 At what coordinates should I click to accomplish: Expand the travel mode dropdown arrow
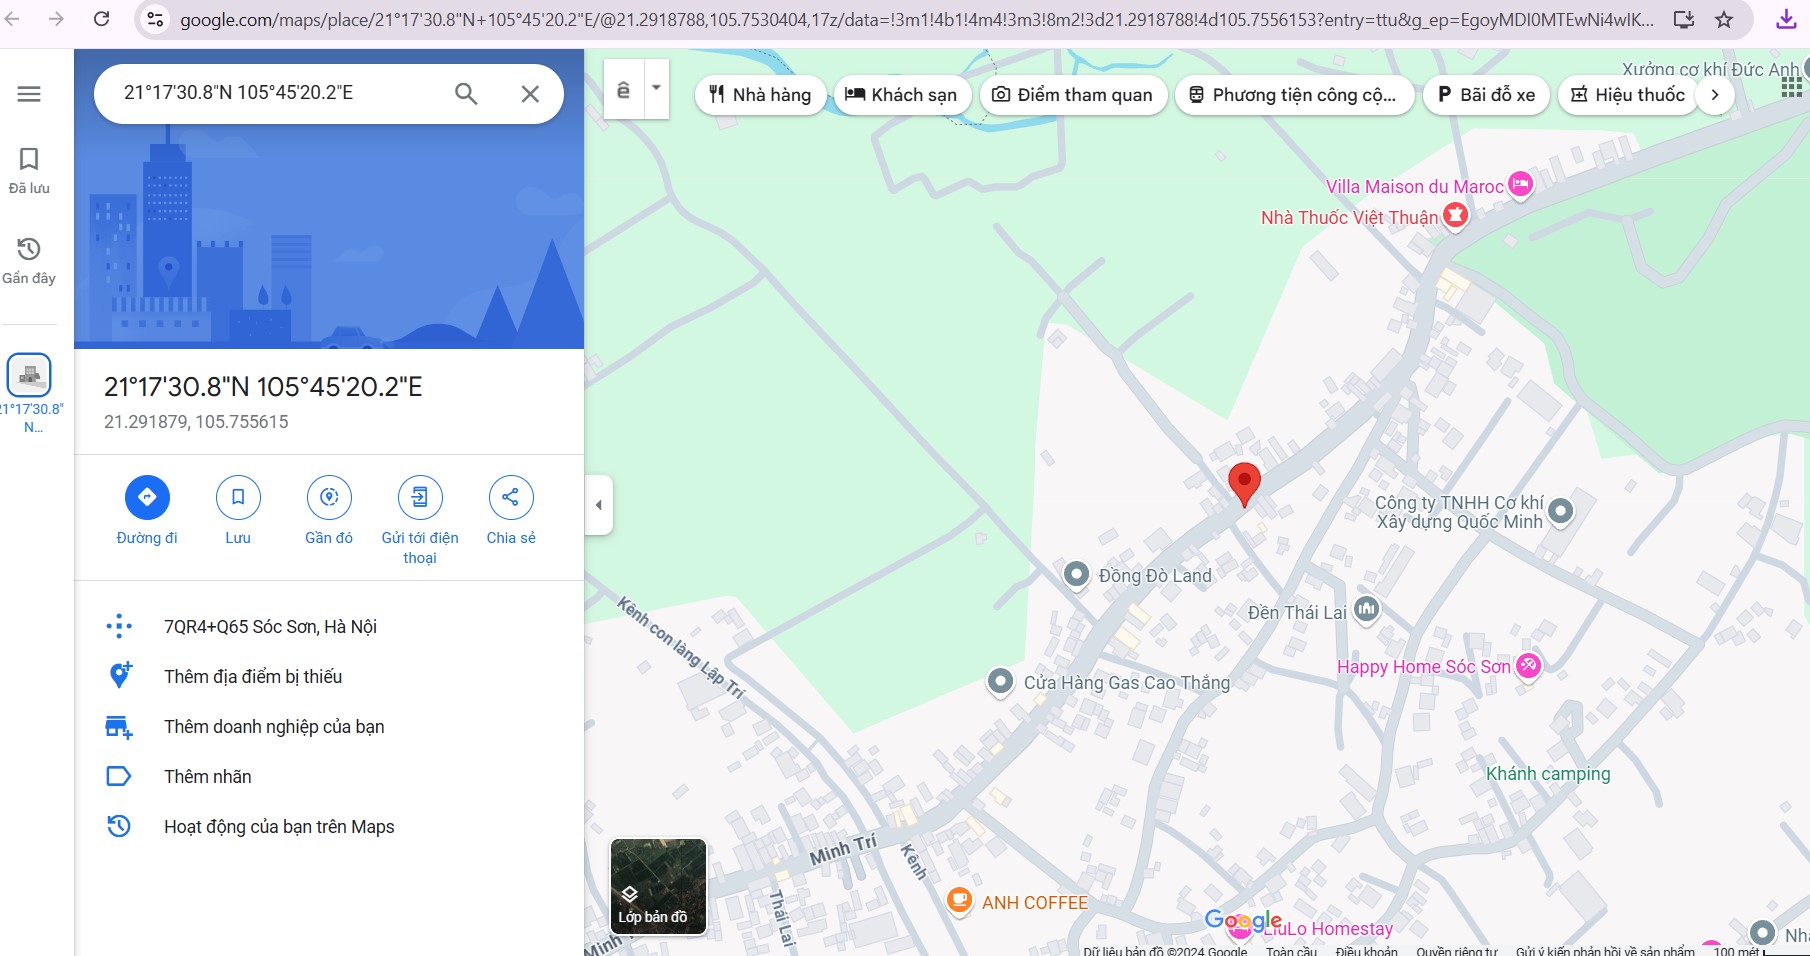(656, 88)
